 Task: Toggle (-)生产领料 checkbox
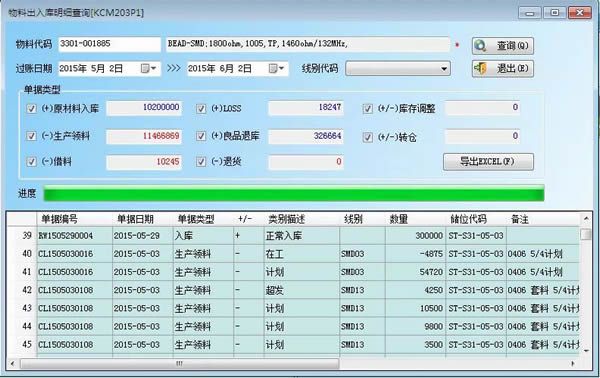31,136
